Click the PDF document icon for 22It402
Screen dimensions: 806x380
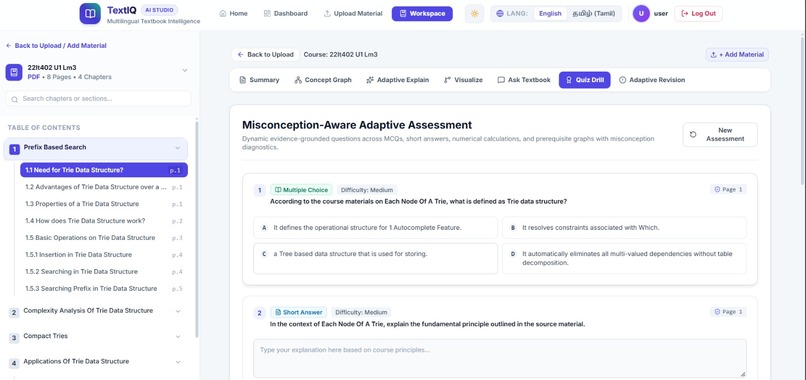point(14,73)
